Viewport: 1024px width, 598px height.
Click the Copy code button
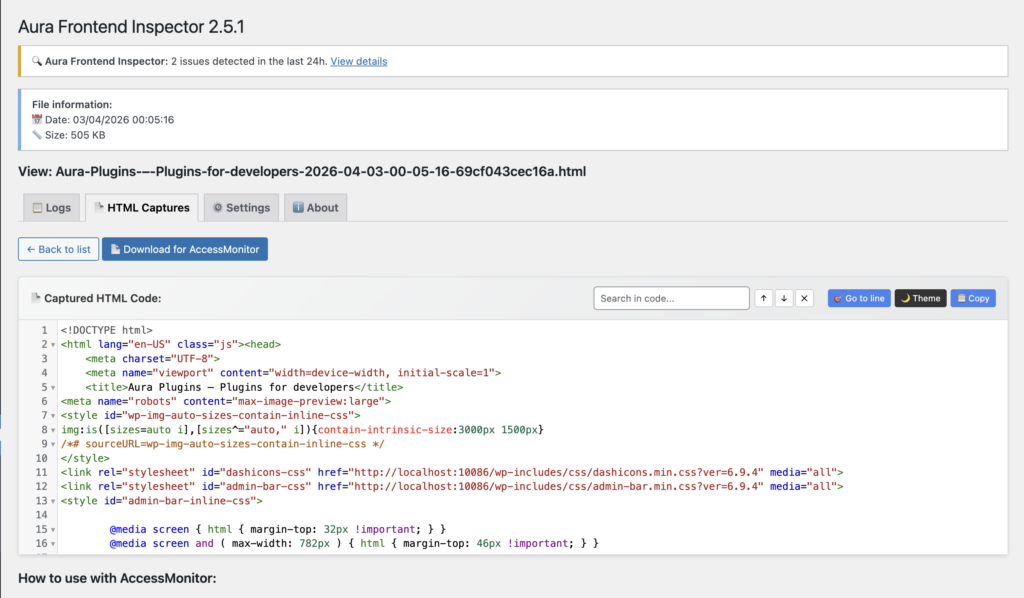(x=972, y=298)
